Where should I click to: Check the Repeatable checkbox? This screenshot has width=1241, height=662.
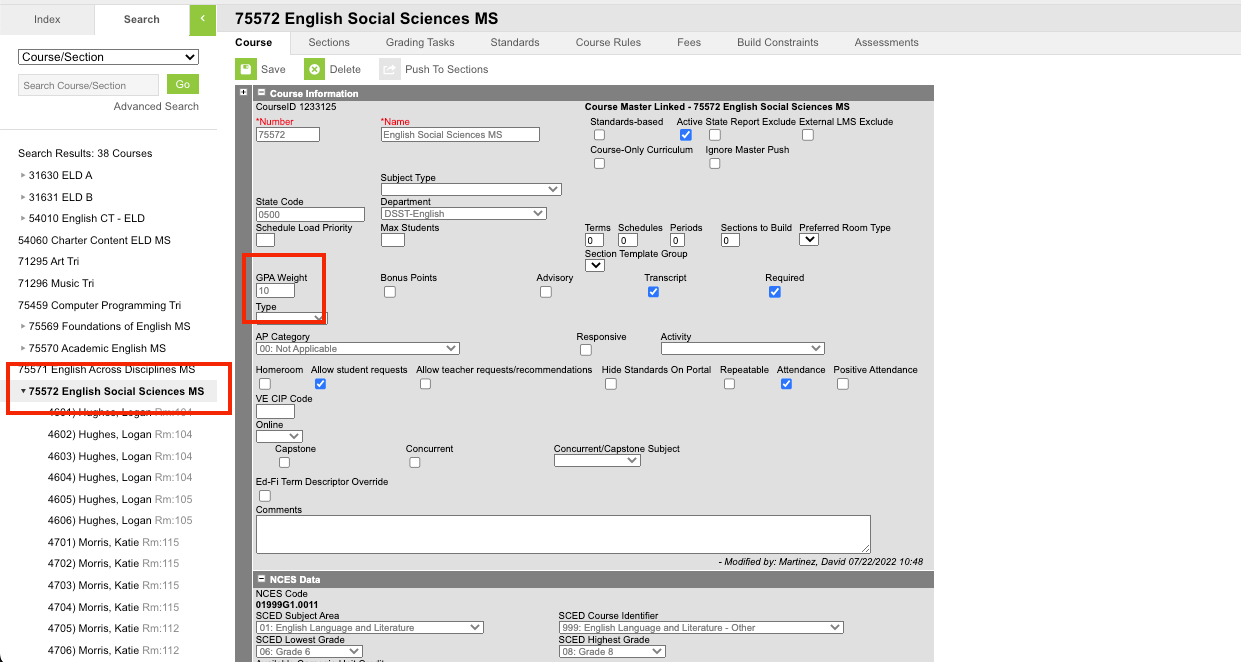coord(729,384)
